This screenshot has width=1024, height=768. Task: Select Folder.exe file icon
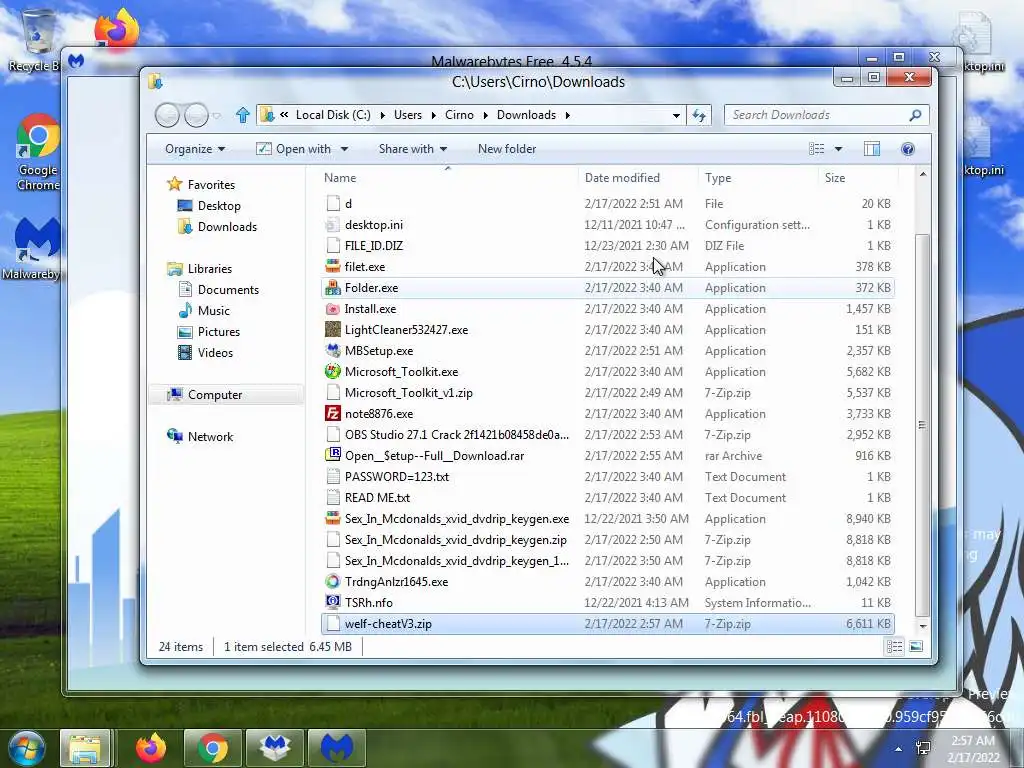(x=333, y=287)
